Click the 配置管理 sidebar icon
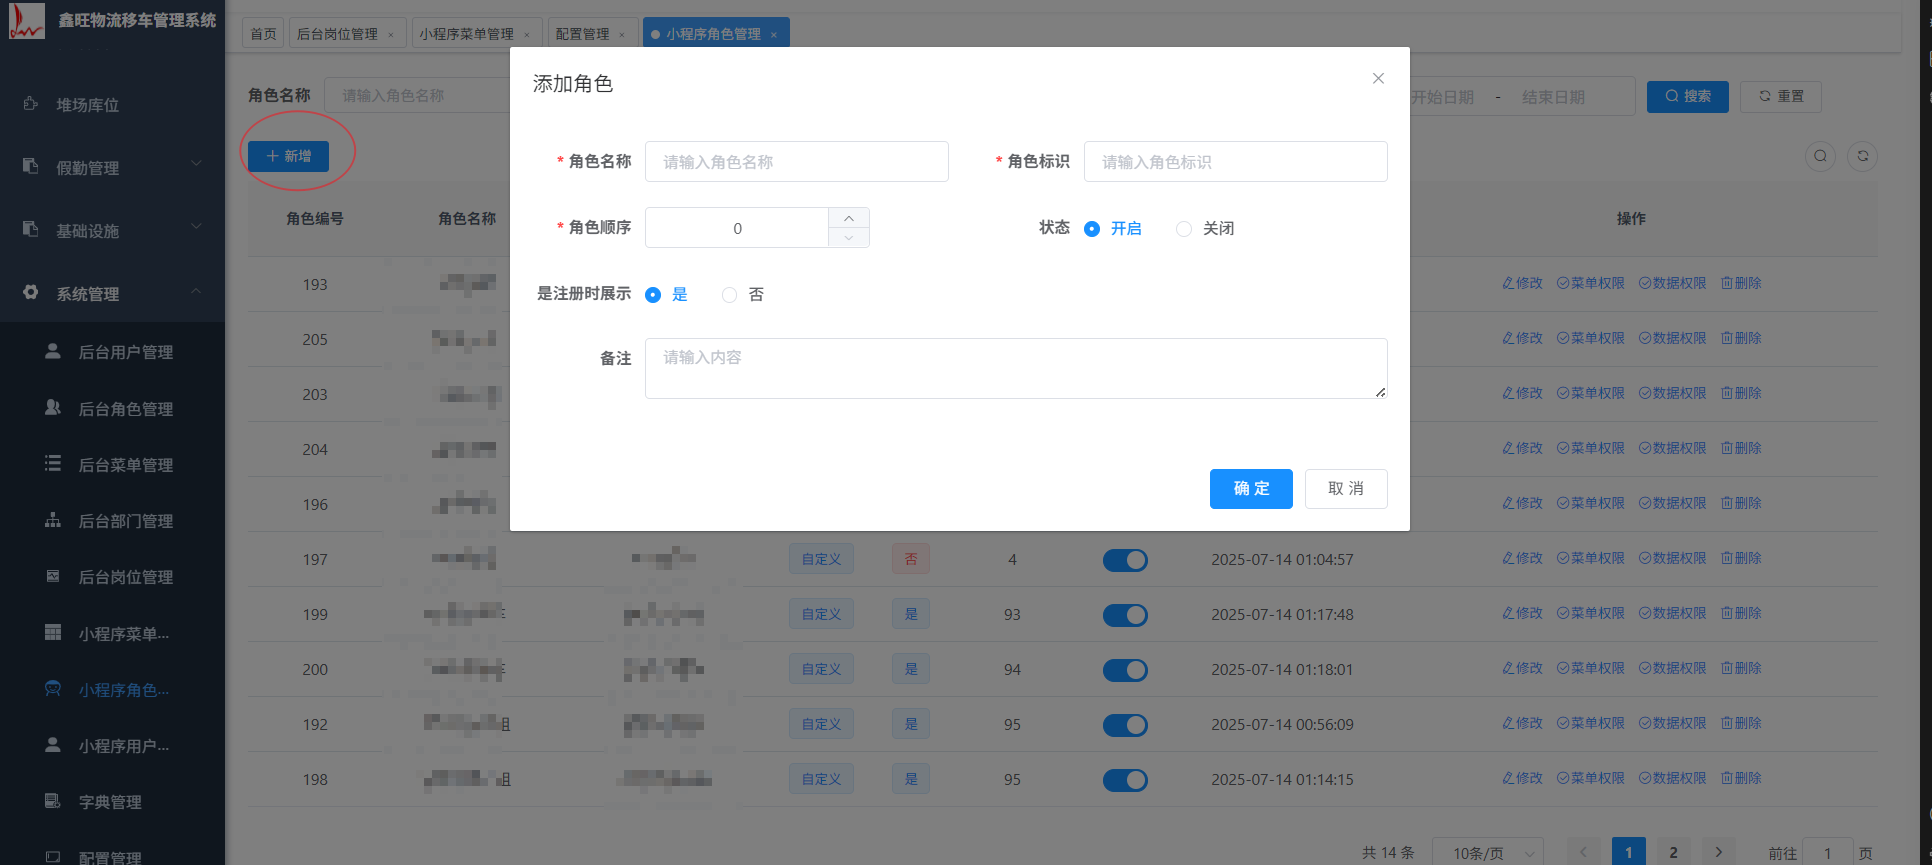 pyautogui.click(x=53, y=857)
